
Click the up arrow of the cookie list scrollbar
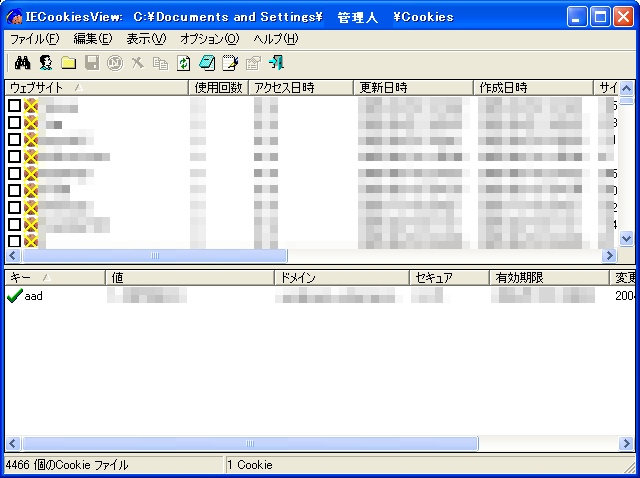coord(626,88)
